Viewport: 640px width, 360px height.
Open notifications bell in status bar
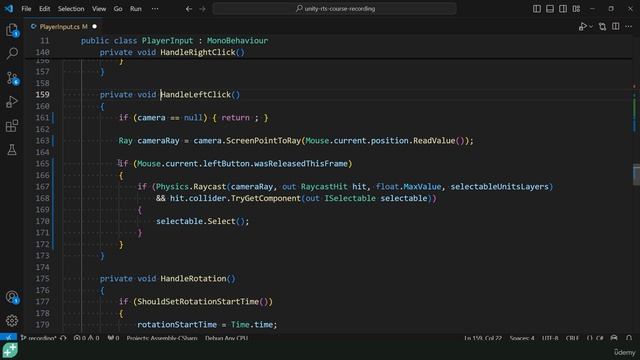click(629, 338)
